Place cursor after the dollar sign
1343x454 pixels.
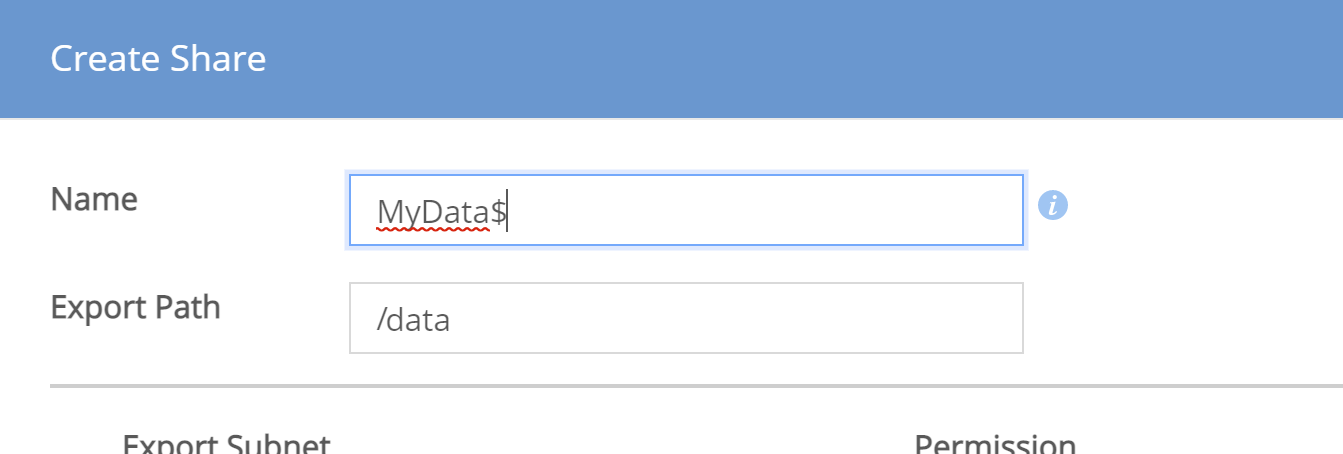(x=507, y=213)
